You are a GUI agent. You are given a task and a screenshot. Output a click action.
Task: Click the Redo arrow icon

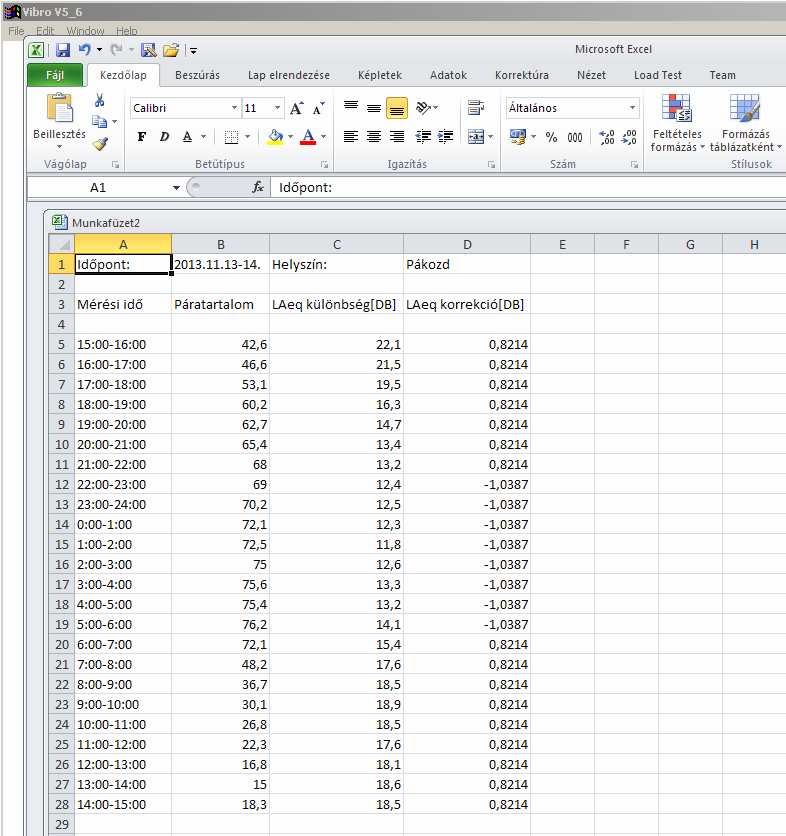coord(116,50)
